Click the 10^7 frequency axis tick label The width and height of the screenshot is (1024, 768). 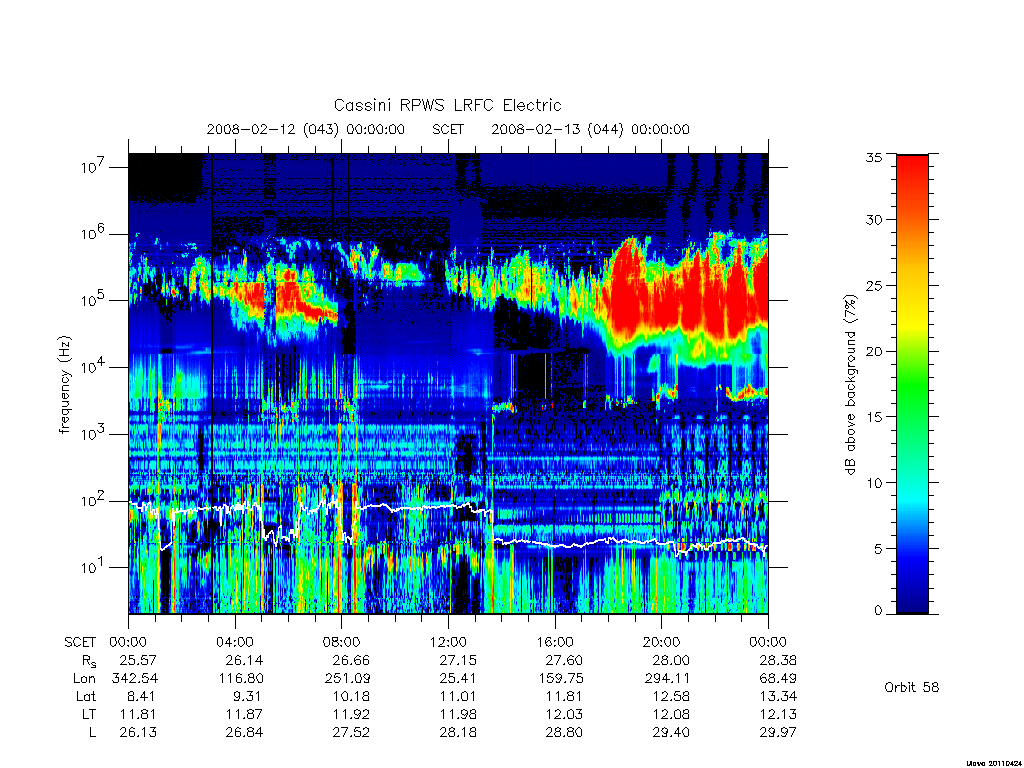(93, 167)
